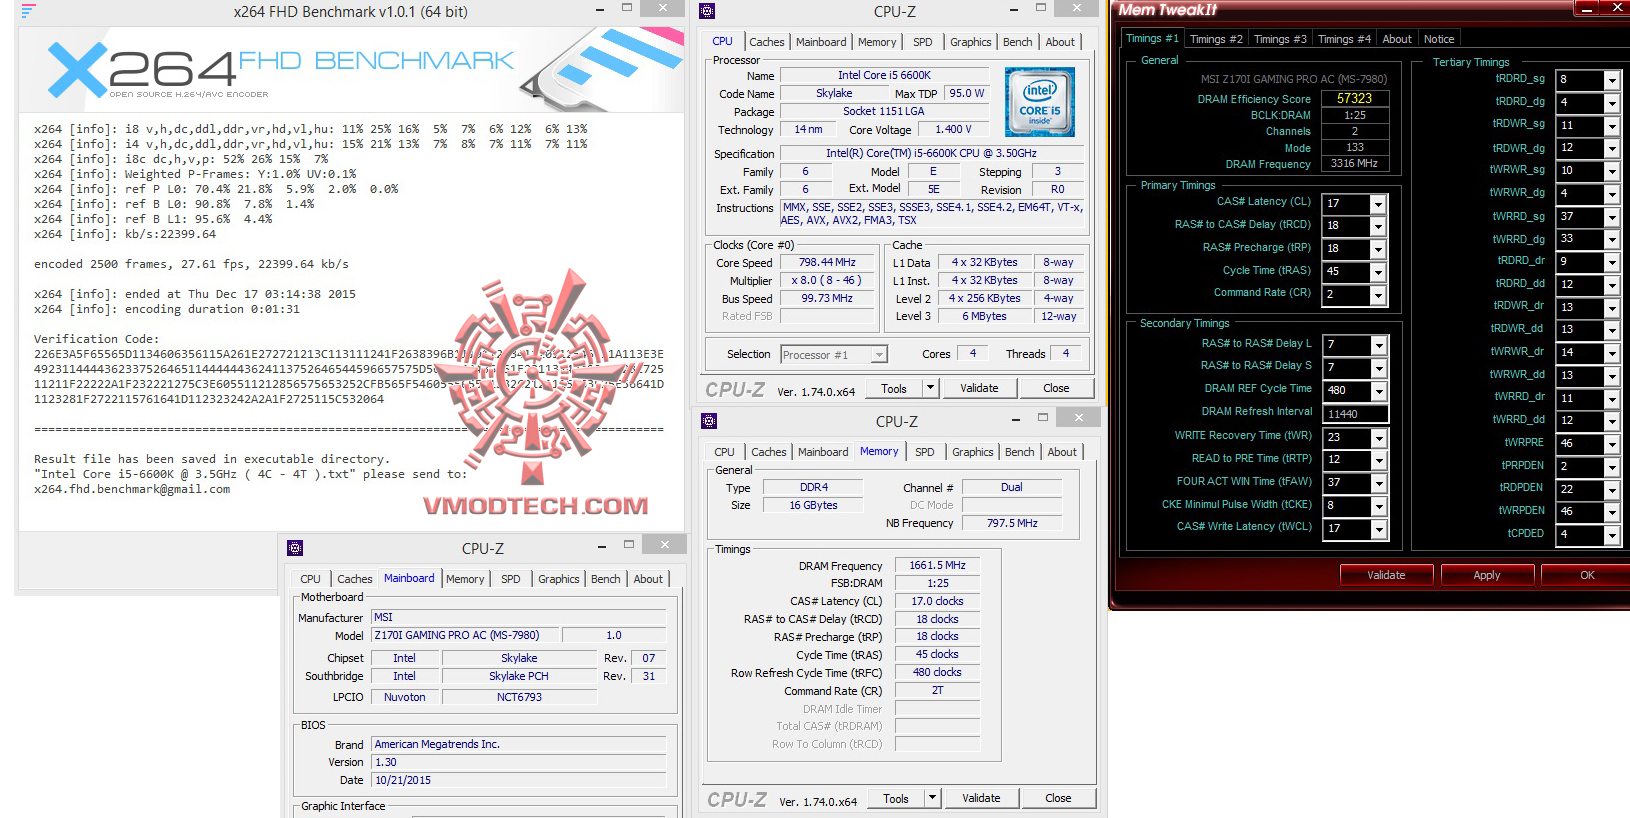Click the x264 FHD Benchmark title bar icon
Image resolution: width=1630 pixels, height=818 pixels.
[x=28, y=11]
